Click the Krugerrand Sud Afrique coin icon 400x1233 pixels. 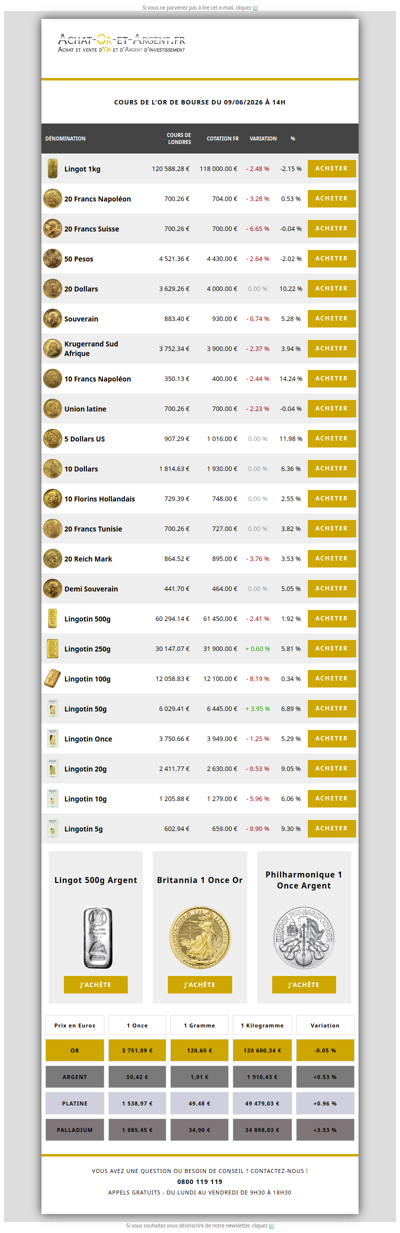pos(52,349)
